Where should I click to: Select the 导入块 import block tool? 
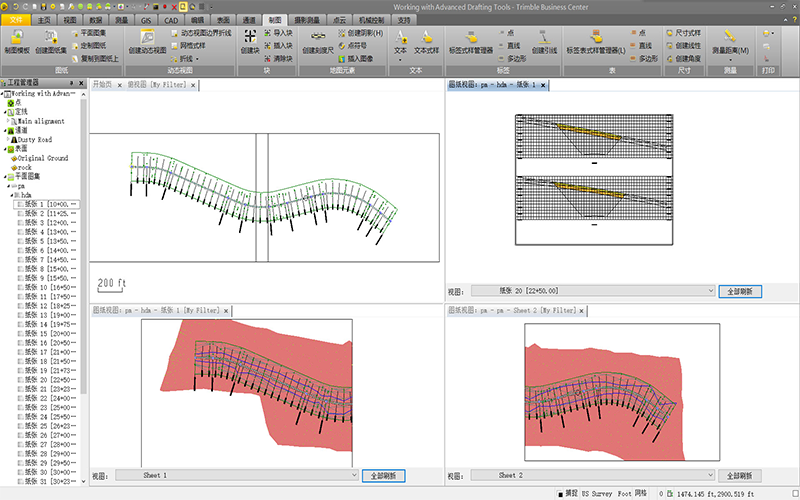point(279,33)
